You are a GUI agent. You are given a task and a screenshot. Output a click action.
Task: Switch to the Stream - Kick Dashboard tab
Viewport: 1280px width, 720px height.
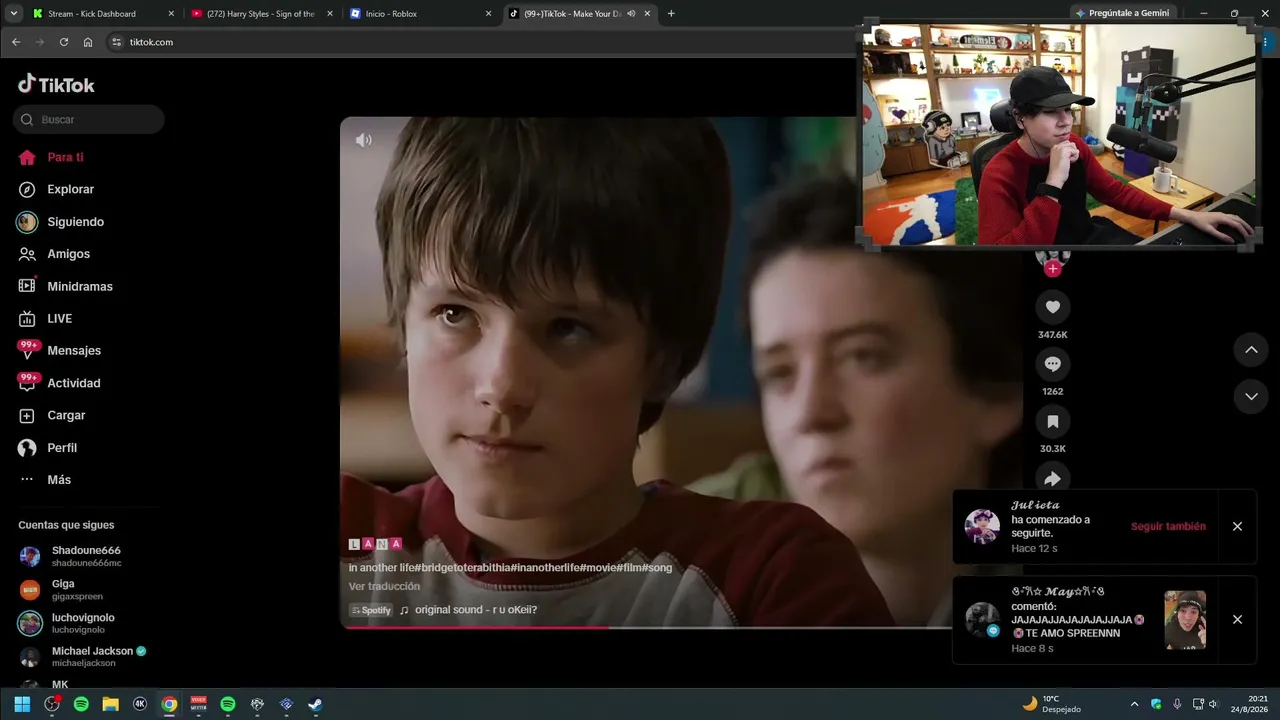click(x=104, y=14)
